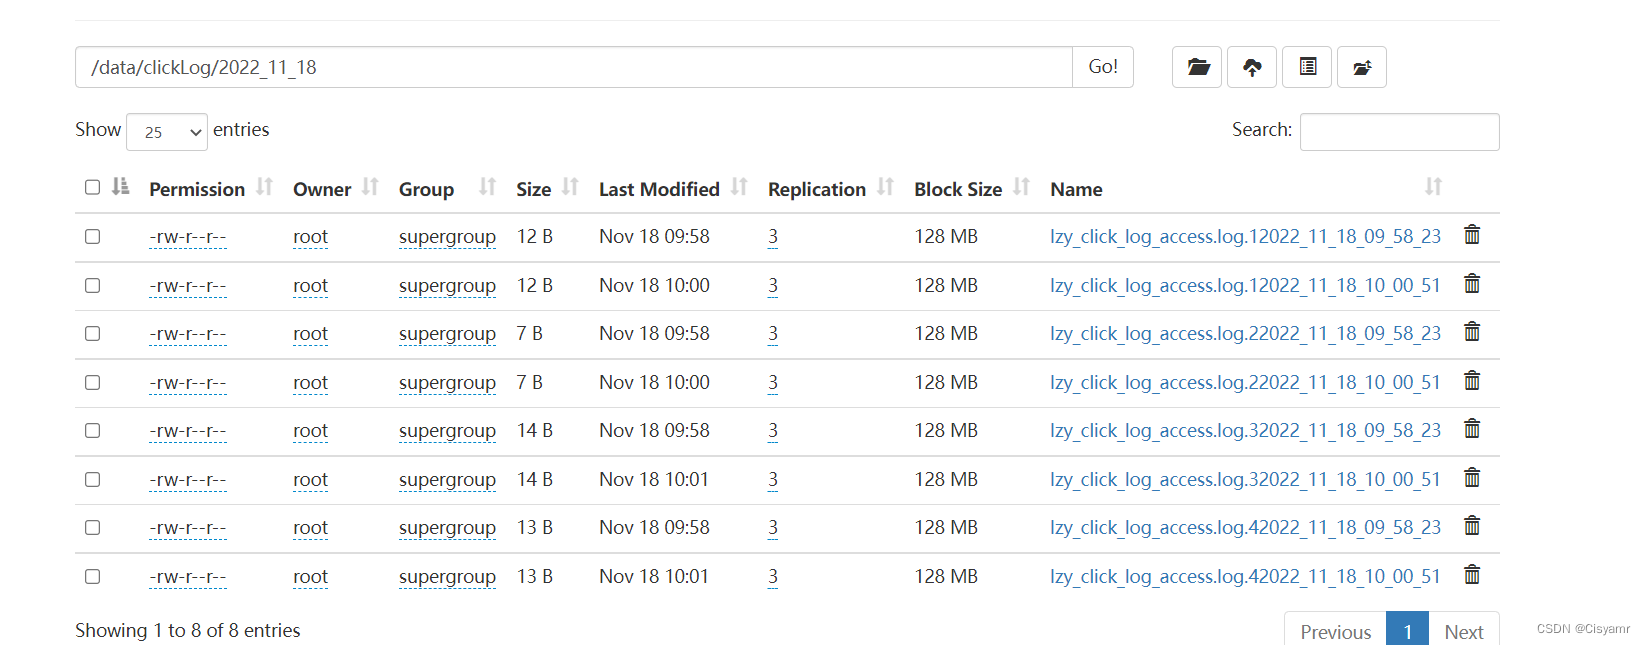Viewport: 1646px width, 645px height.
Task: Click the Search input field
Action: 1399,132
